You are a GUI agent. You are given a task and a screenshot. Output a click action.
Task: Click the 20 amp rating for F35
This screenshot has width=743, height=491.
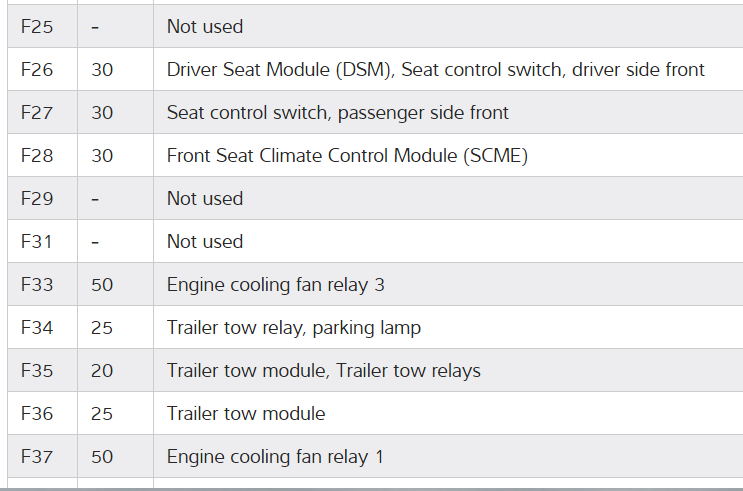pos(102,371)
